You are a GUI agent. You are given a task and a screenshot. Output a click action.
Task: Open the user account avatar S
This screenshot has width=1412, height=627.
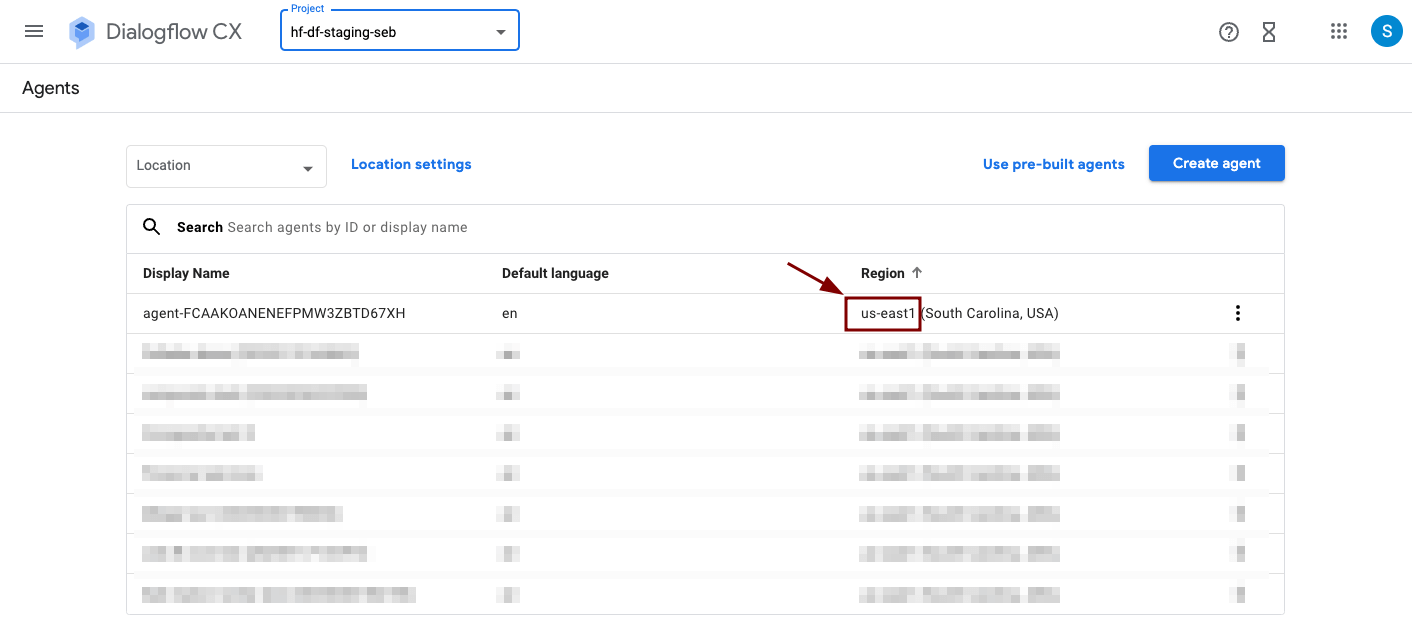(1386, 31)
